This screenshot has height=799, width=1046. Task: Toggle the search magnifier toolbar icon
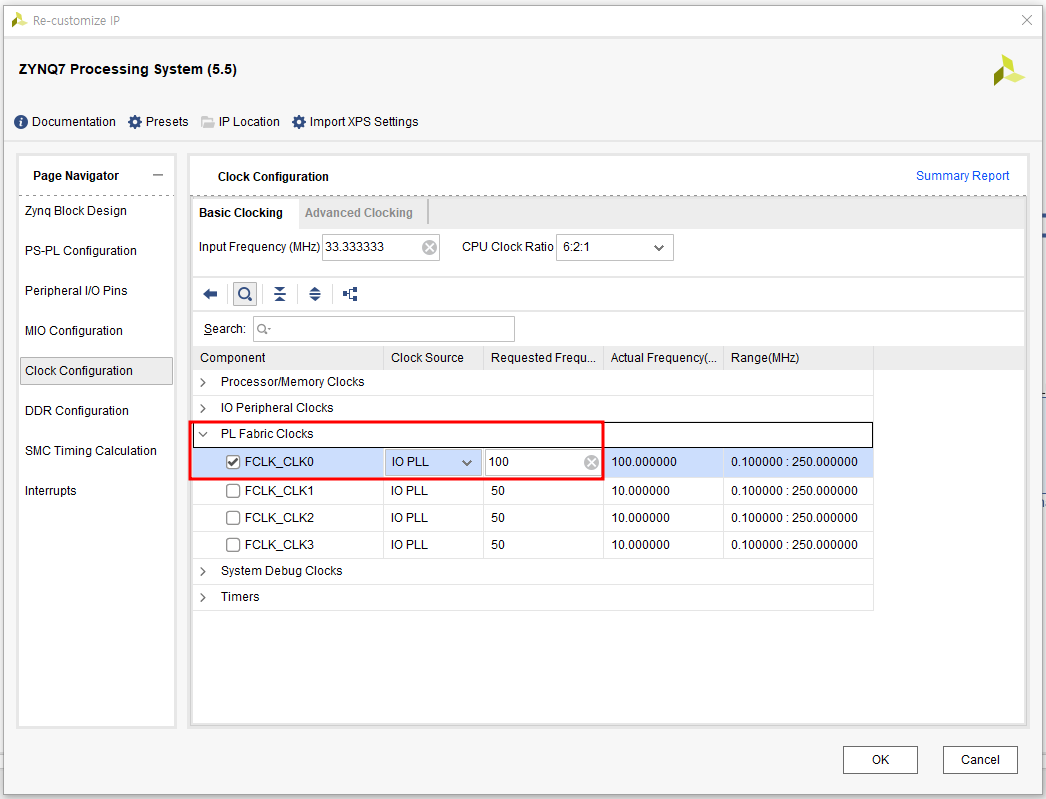(x=245, y=294)
